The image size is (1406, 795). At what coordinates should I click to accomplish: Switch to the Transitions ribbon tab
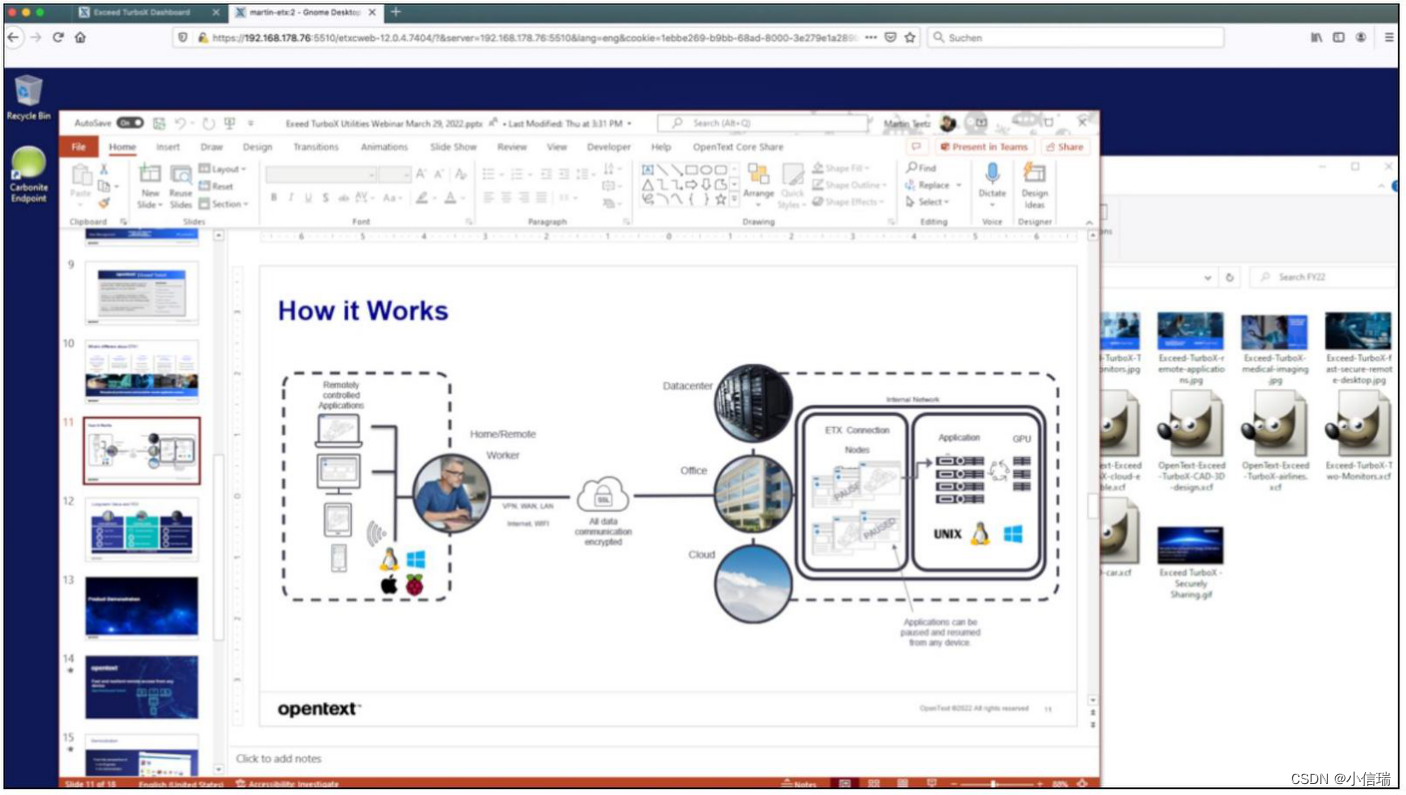(x=316, y=146)
